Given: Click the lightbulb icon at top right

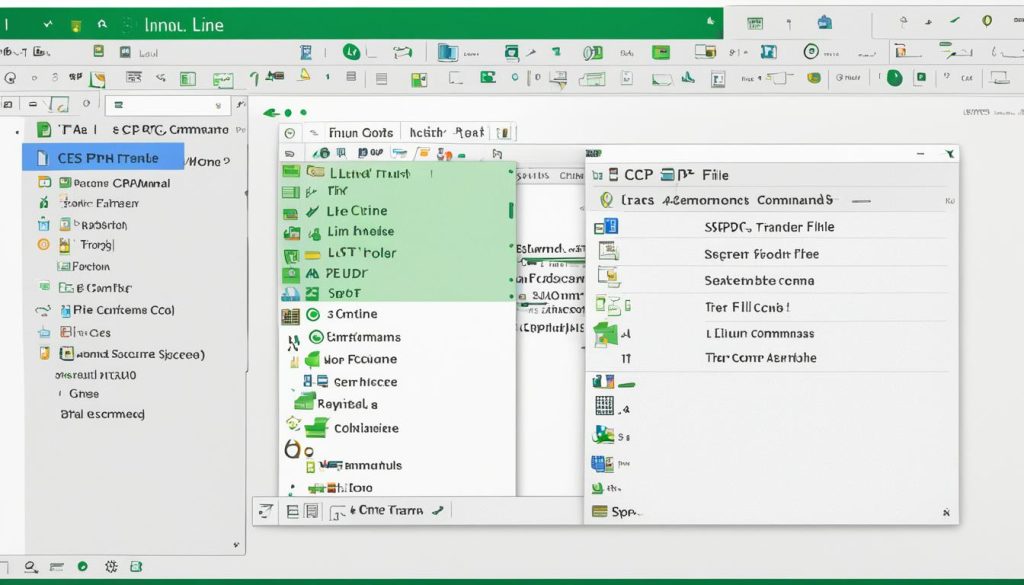Looking at the screenshot, I should 987,22.
